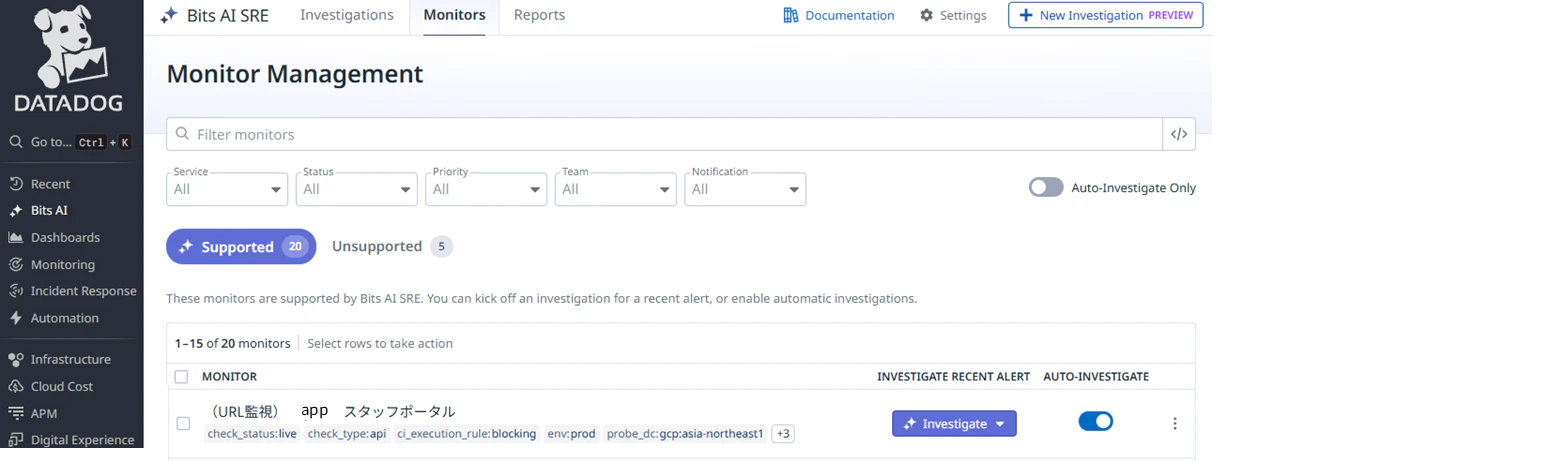
Task: Click the Bits AI sparkle icon in sidebar
Action: (16, 211)
